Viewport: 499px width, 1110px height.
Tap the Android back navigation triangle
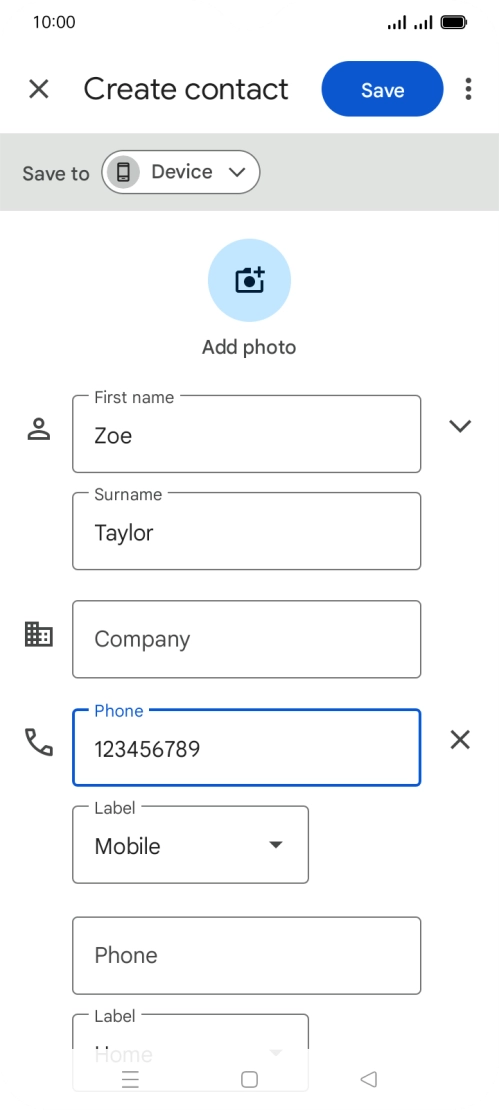click(x=368, y=1079)
